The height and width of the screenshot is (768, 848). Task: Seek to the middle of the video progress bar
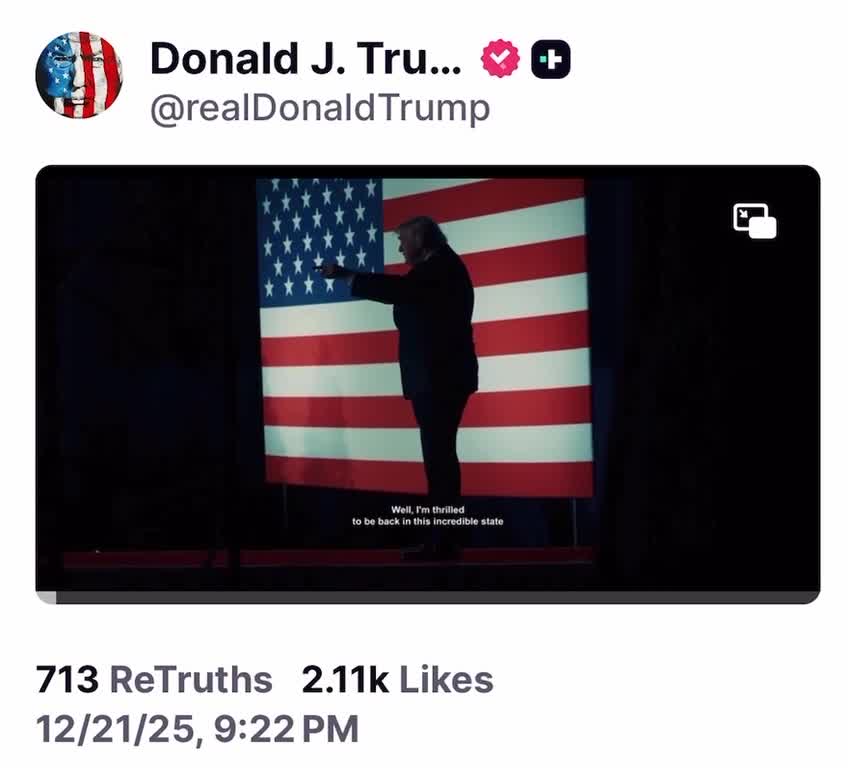click(428, 598)
